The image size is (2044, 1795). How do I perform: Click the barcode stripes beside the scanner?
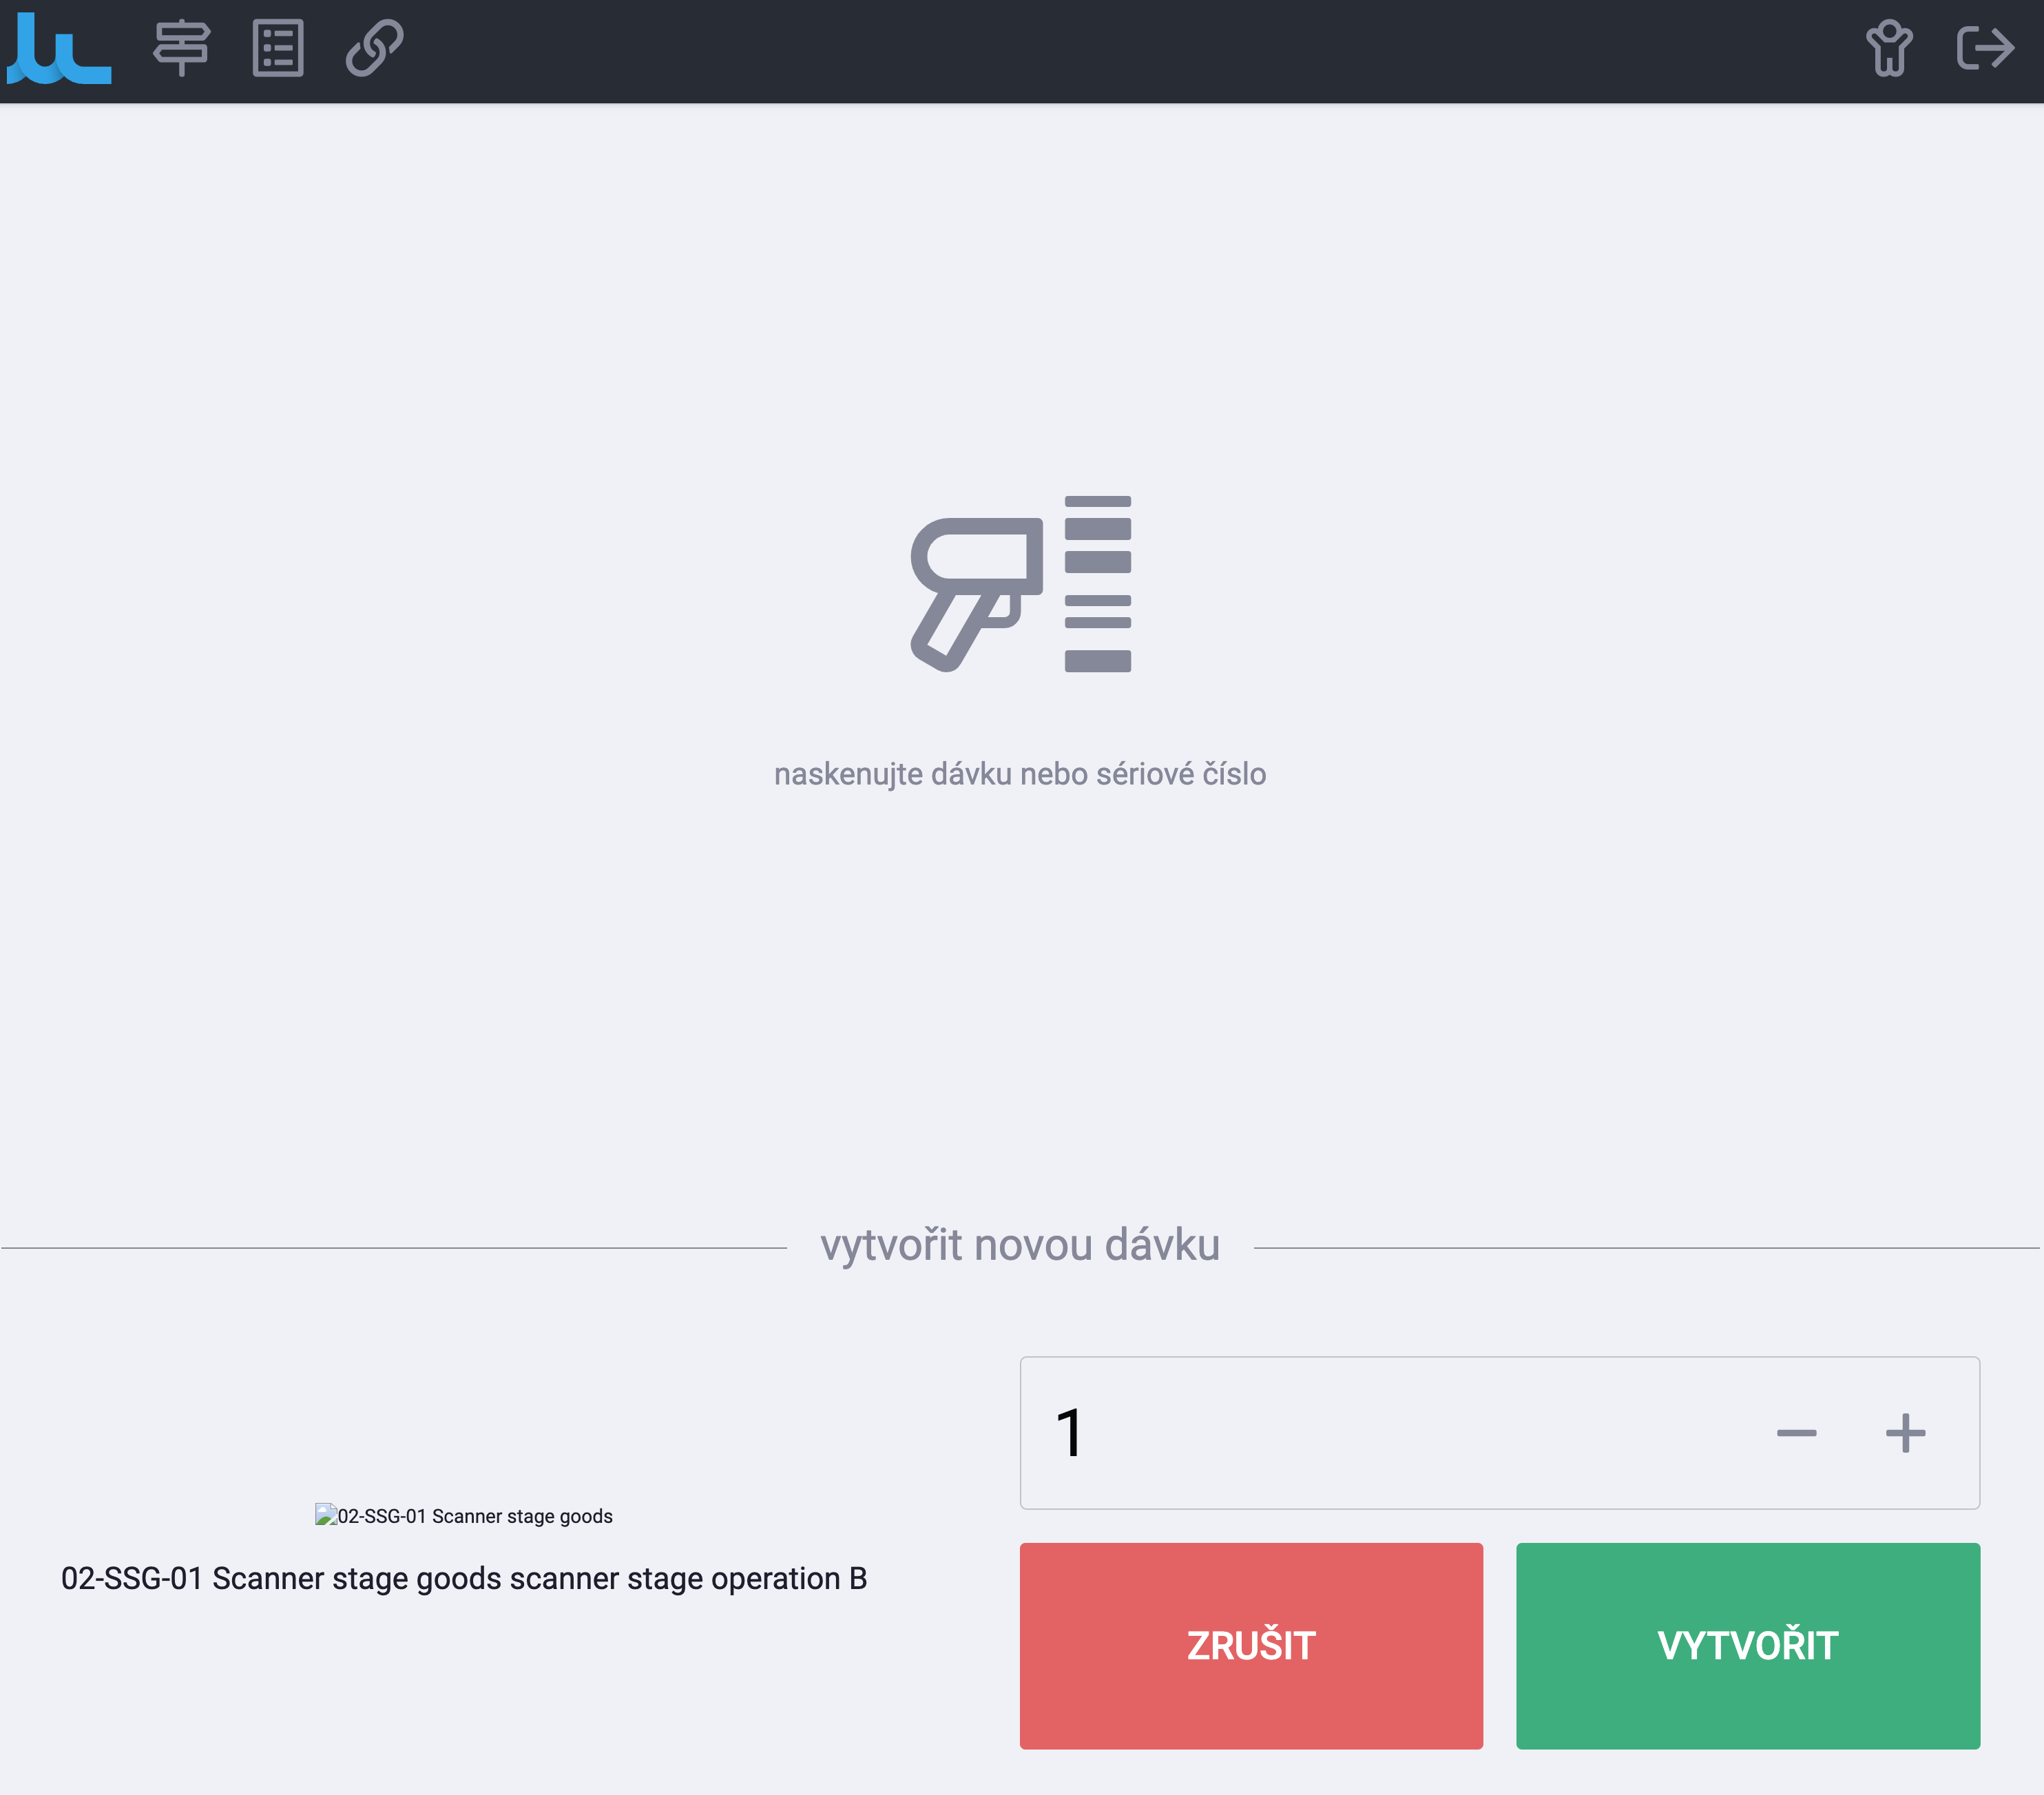point(1098,584)
